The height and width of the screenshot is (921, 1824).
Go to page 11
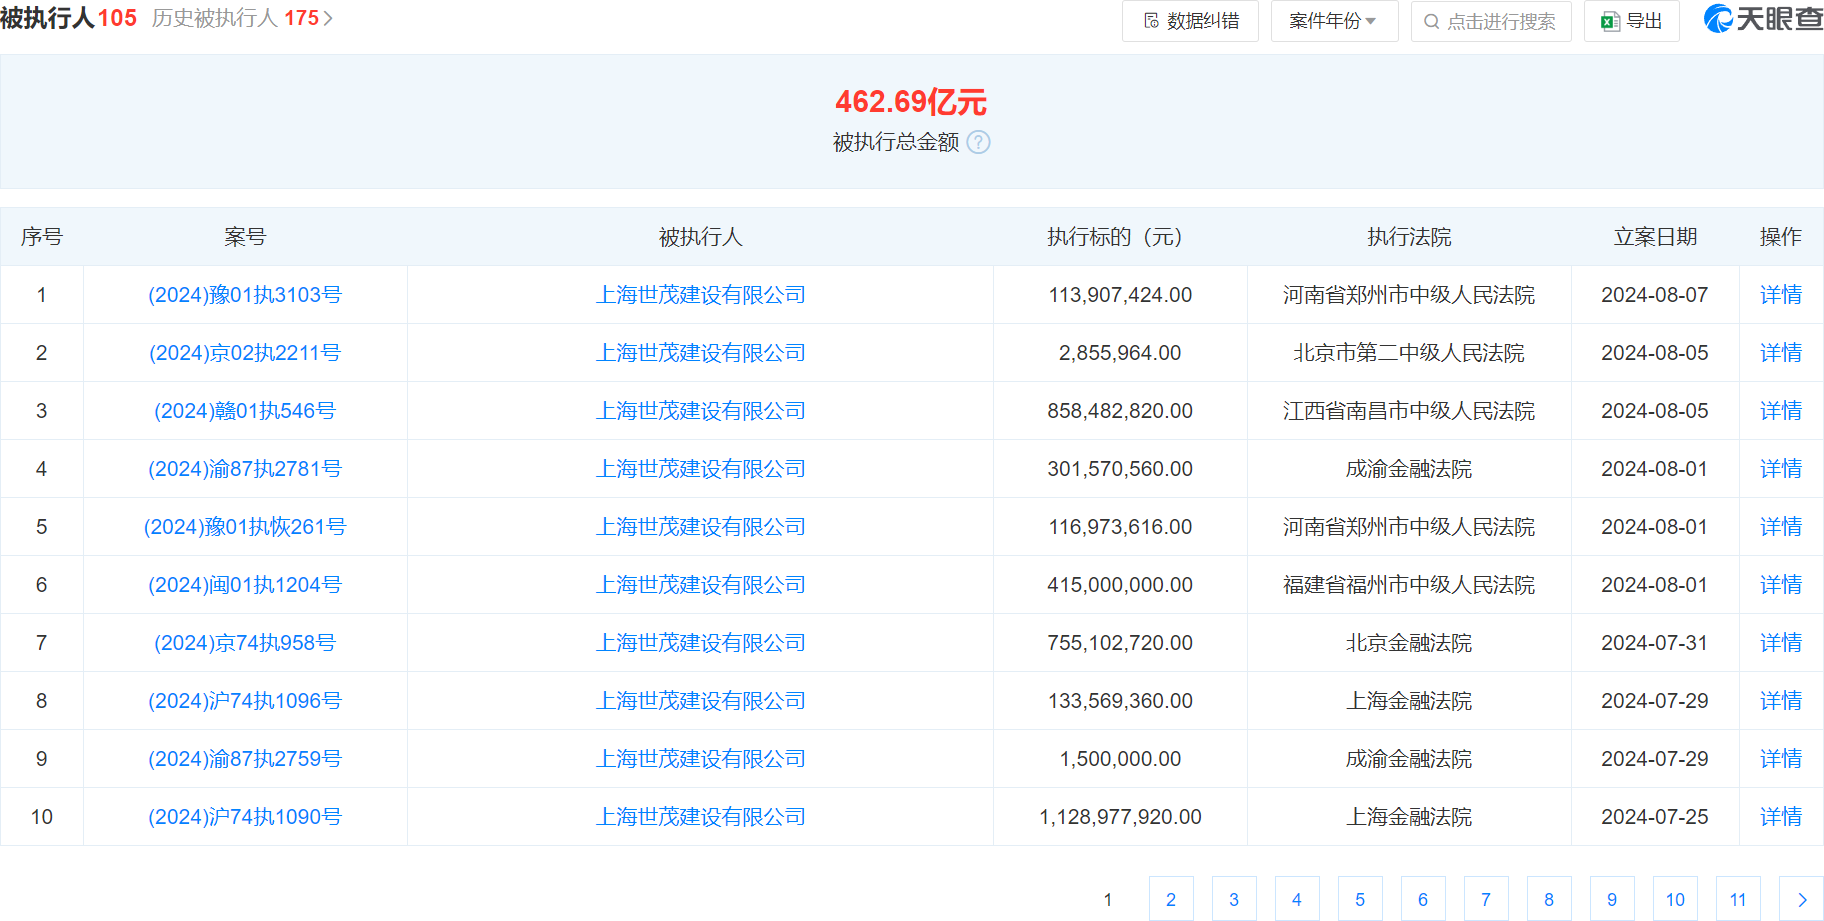pyautogui.click(x=1738, y=899)
